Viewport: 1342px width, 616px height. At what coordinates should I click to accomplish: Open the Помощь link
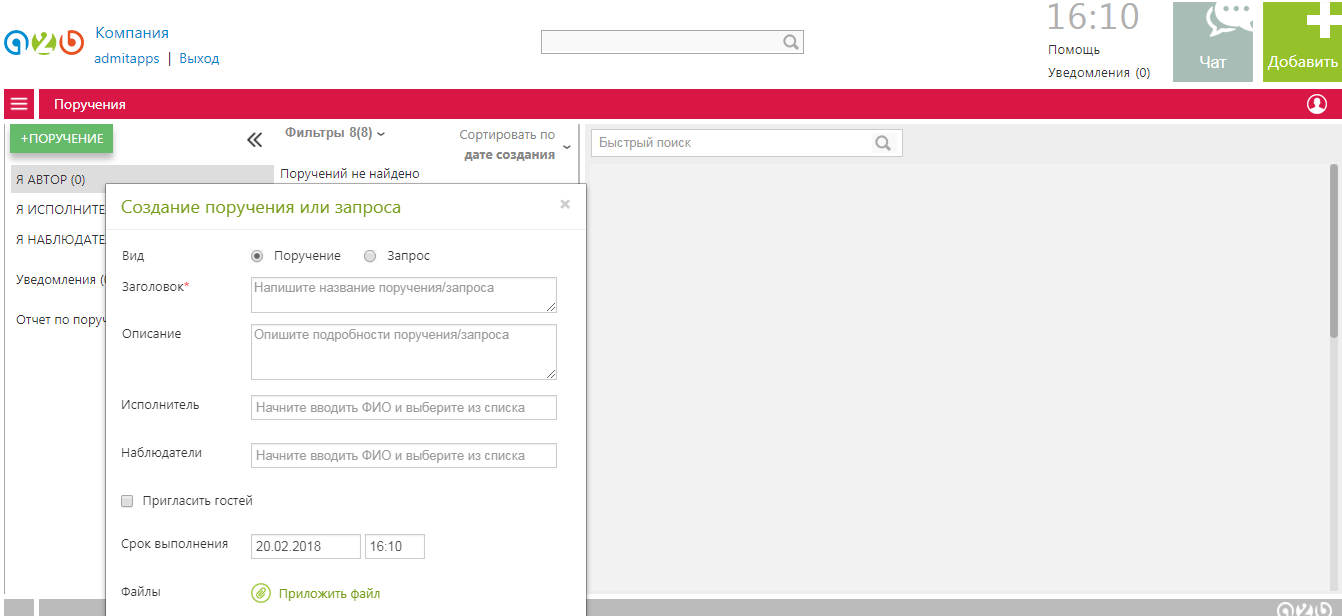[x=1074, y=49]
